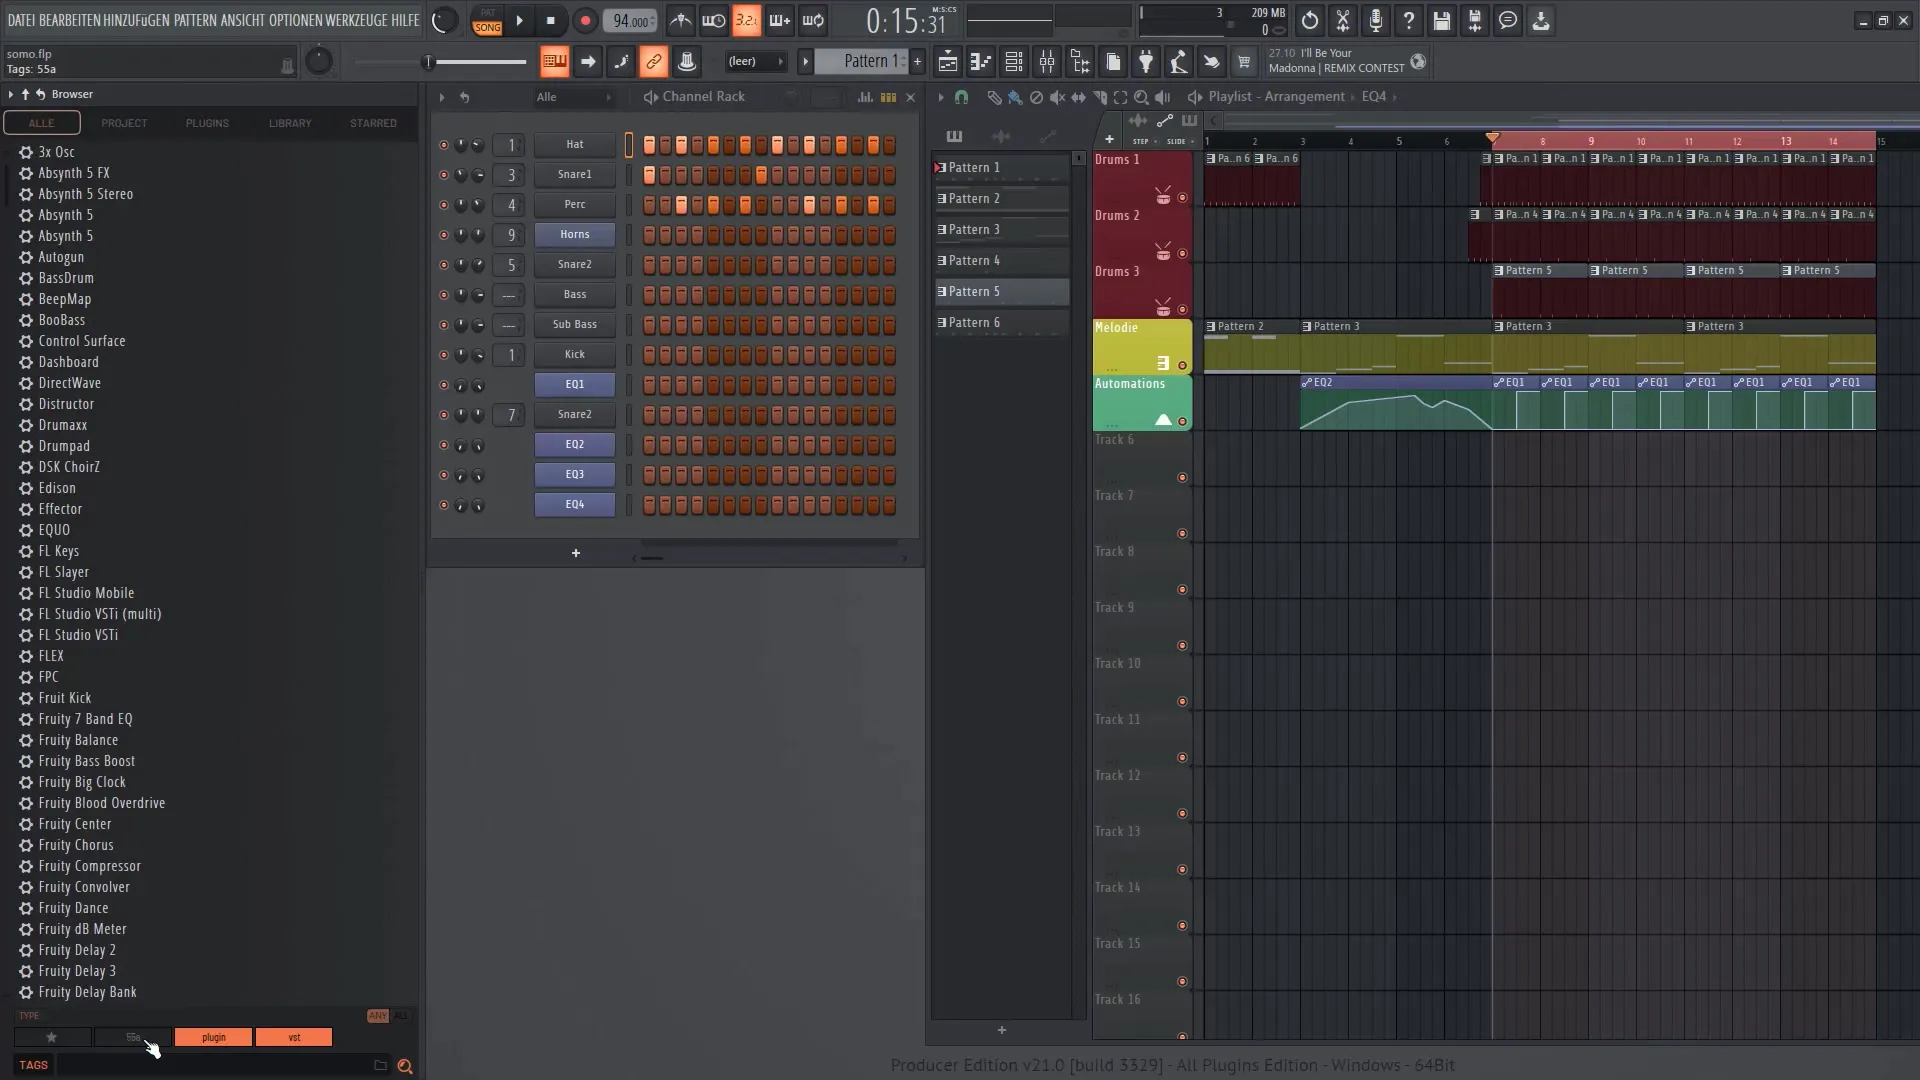Click the browser toggle icon
Screen dimensions: 1920x1080
pyautogui.click(x=12, y=94)
